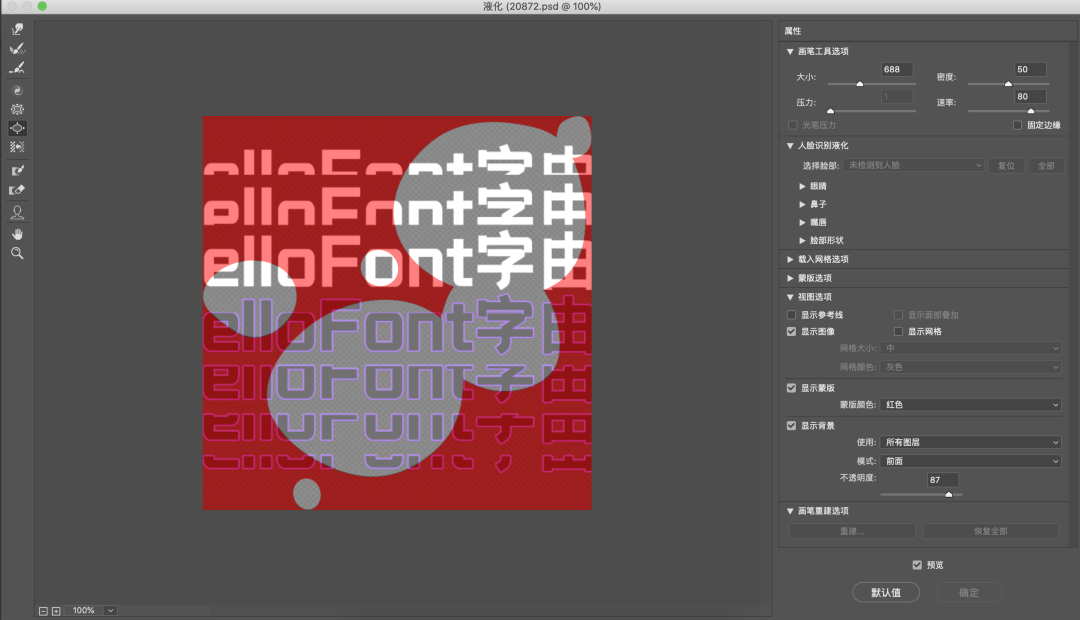
Task: Switch to the Hand tool
Action: click(x=17, y=234)
